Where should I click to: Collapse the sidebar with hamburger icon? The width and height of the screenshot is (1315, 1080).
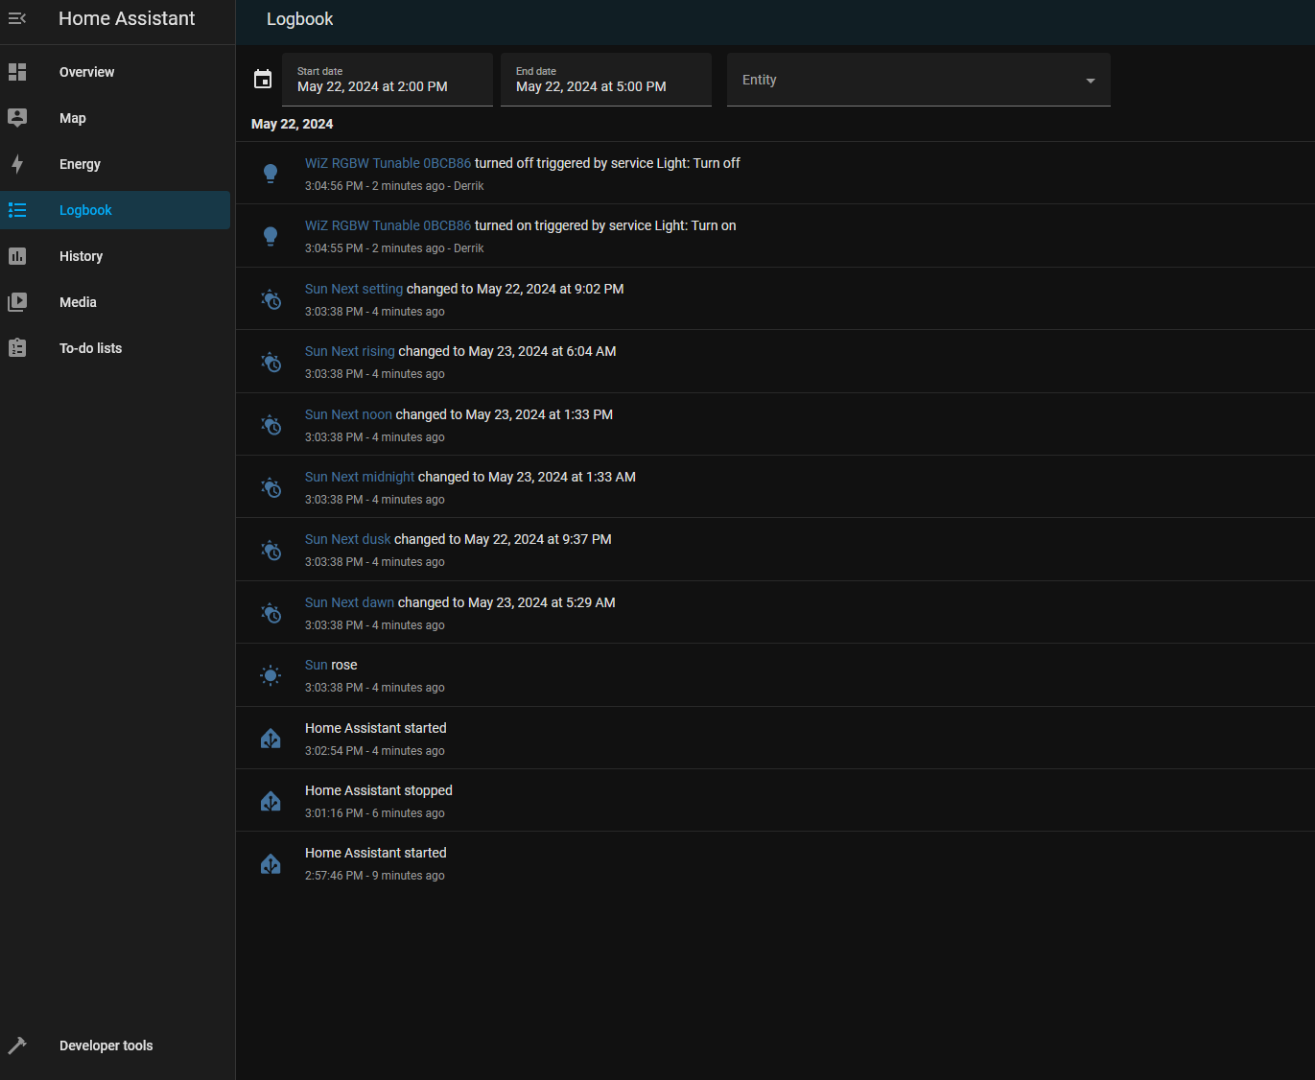click(x=17, y=19)
